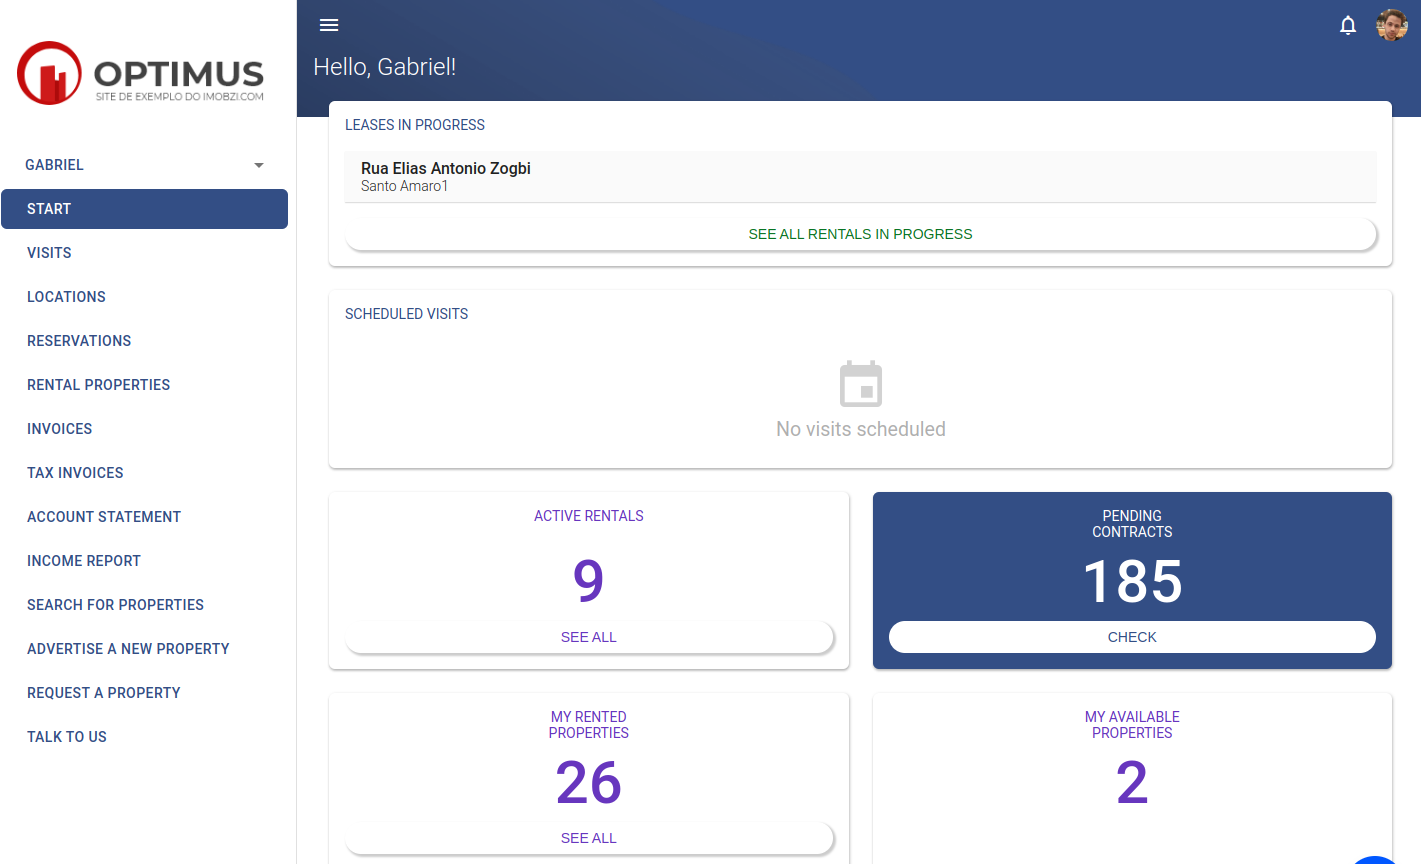This screenshot has height=864, width=1421.
Task: Click SEE ALL under My Rented Properties
Action: click(588, 838)
